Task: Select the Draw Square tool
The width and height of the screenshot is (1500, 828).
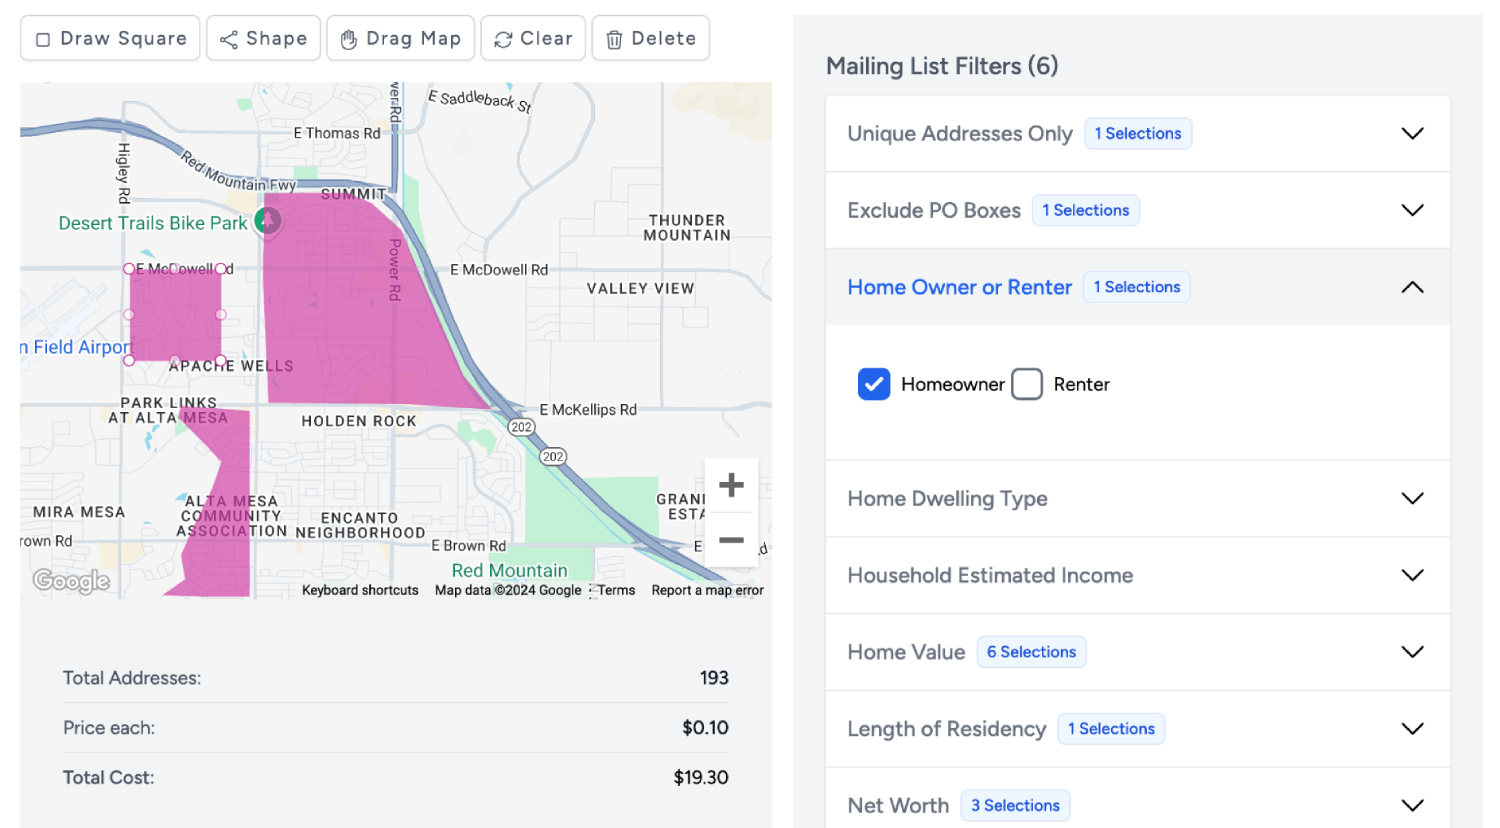Action: click(x=110, y=39)
